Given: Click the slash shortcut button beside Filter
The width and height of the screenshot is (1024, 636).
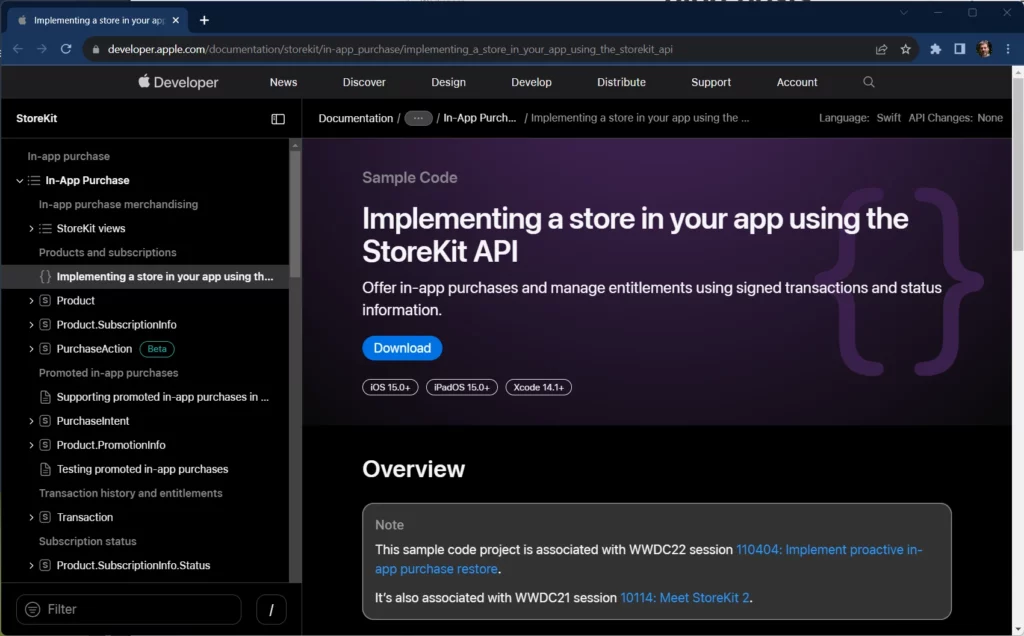Looking at the screenshot, I should (x=271, y=610).
